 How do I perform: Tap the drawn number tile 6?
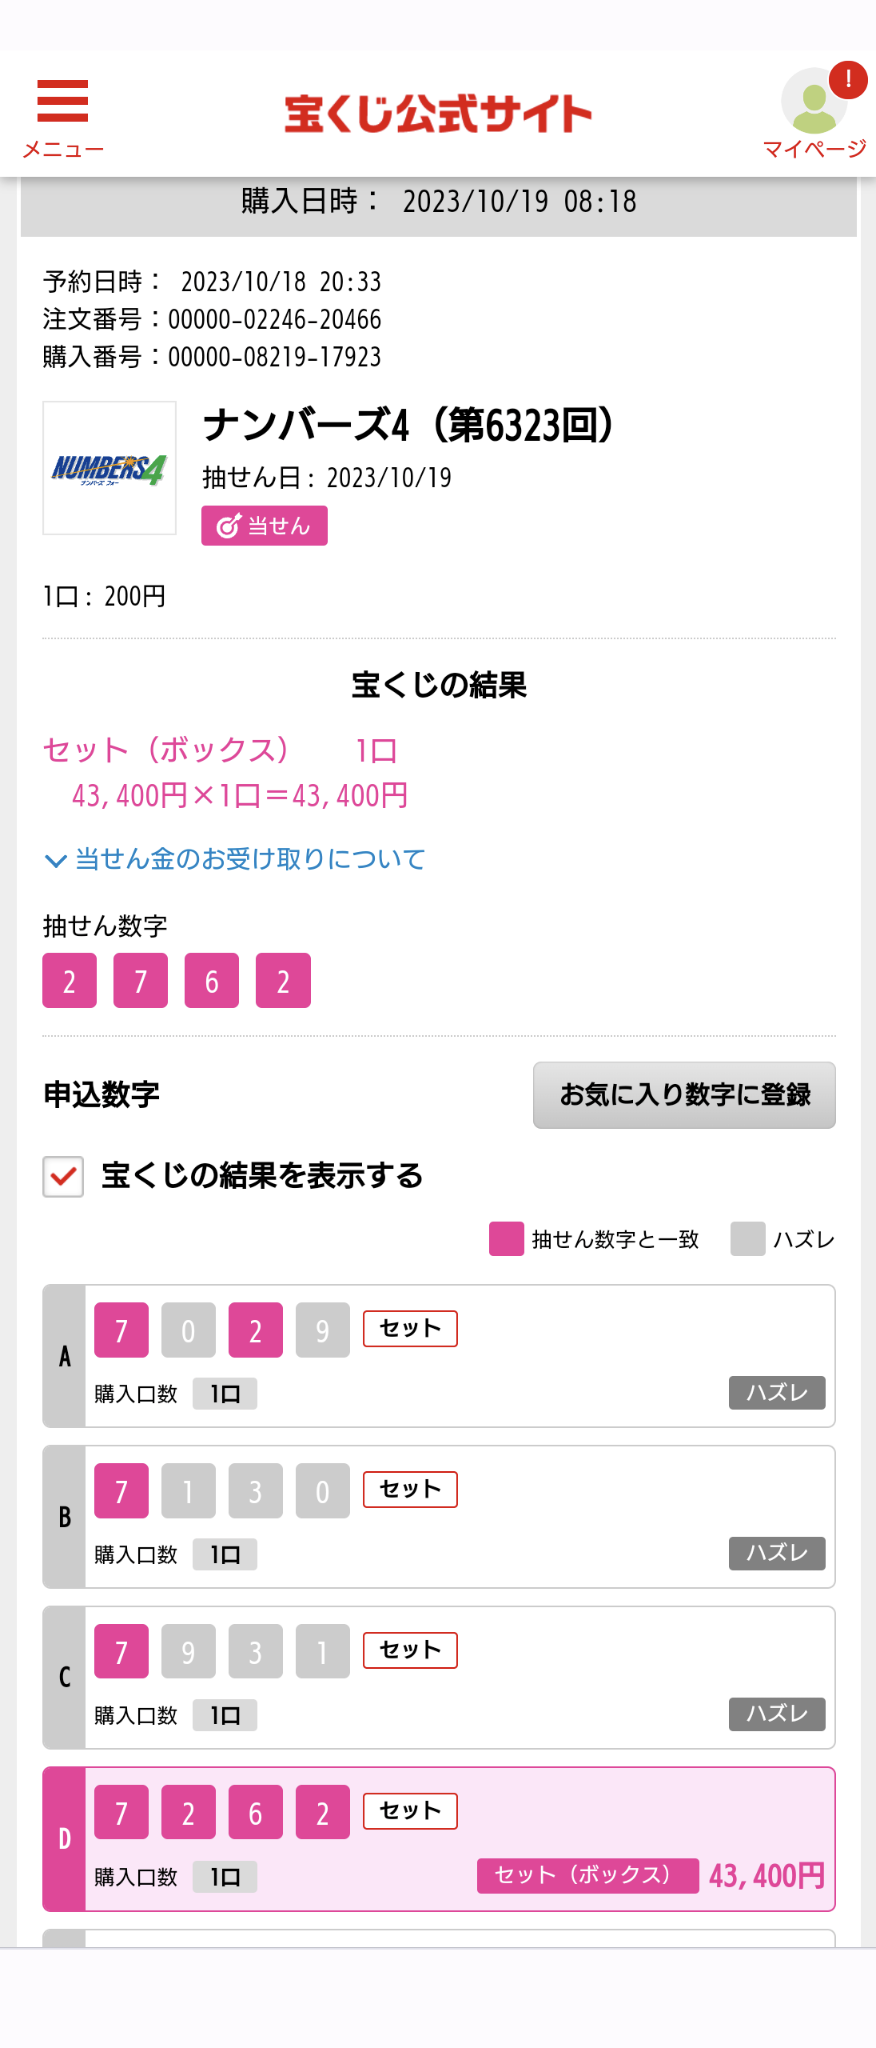coord(212,981)
